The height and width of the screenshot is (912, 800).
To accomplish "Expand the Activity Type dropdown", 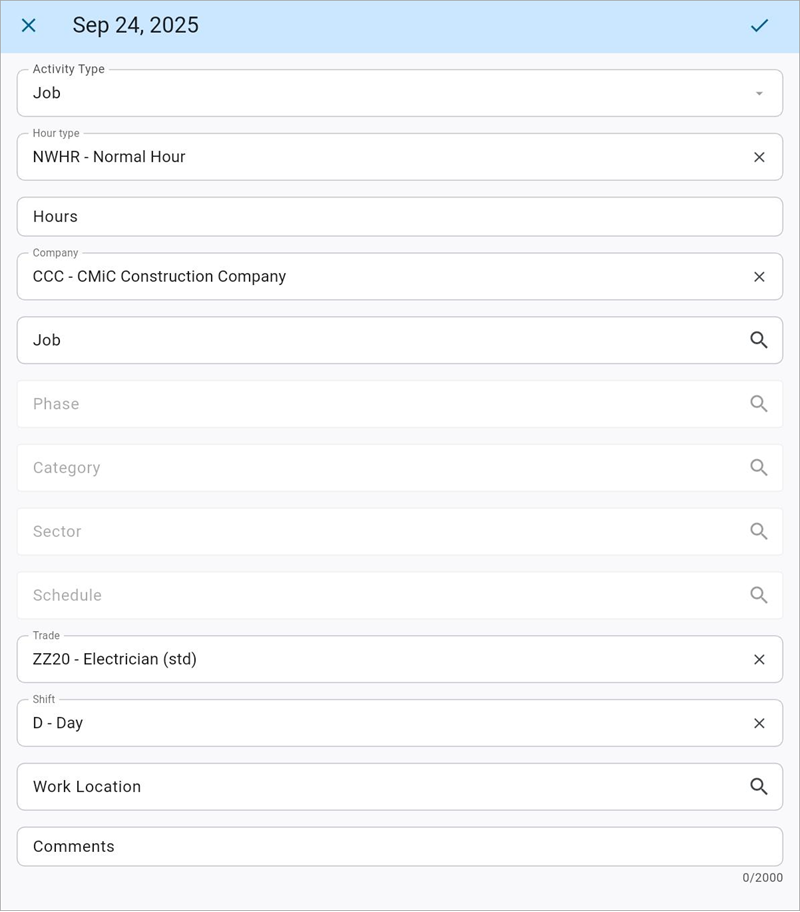I will click(x=758, y=92).
